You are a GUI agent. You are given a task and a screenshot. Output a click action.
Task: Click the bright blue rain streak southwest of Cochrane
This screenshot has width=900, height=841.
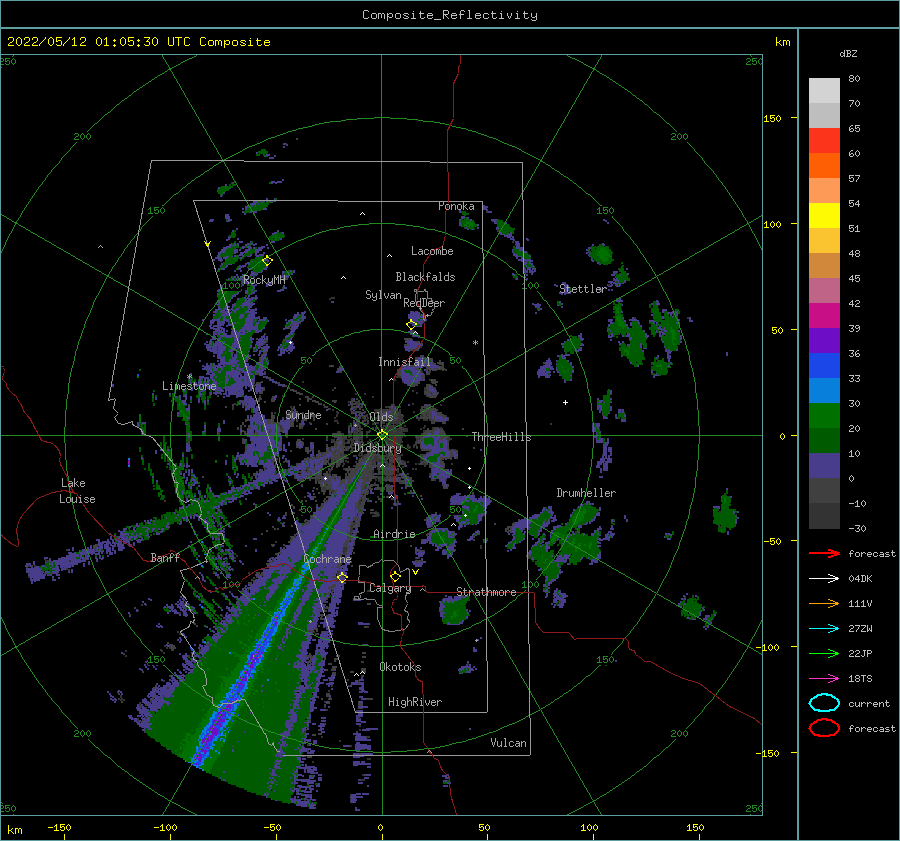point(253,660)
